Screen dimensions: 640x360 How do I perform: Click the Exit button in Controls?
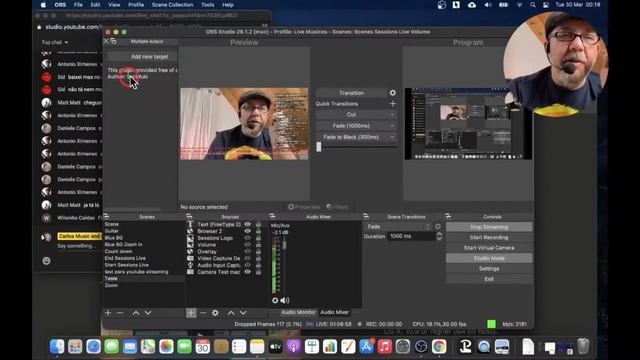click(x=489, y=279)
